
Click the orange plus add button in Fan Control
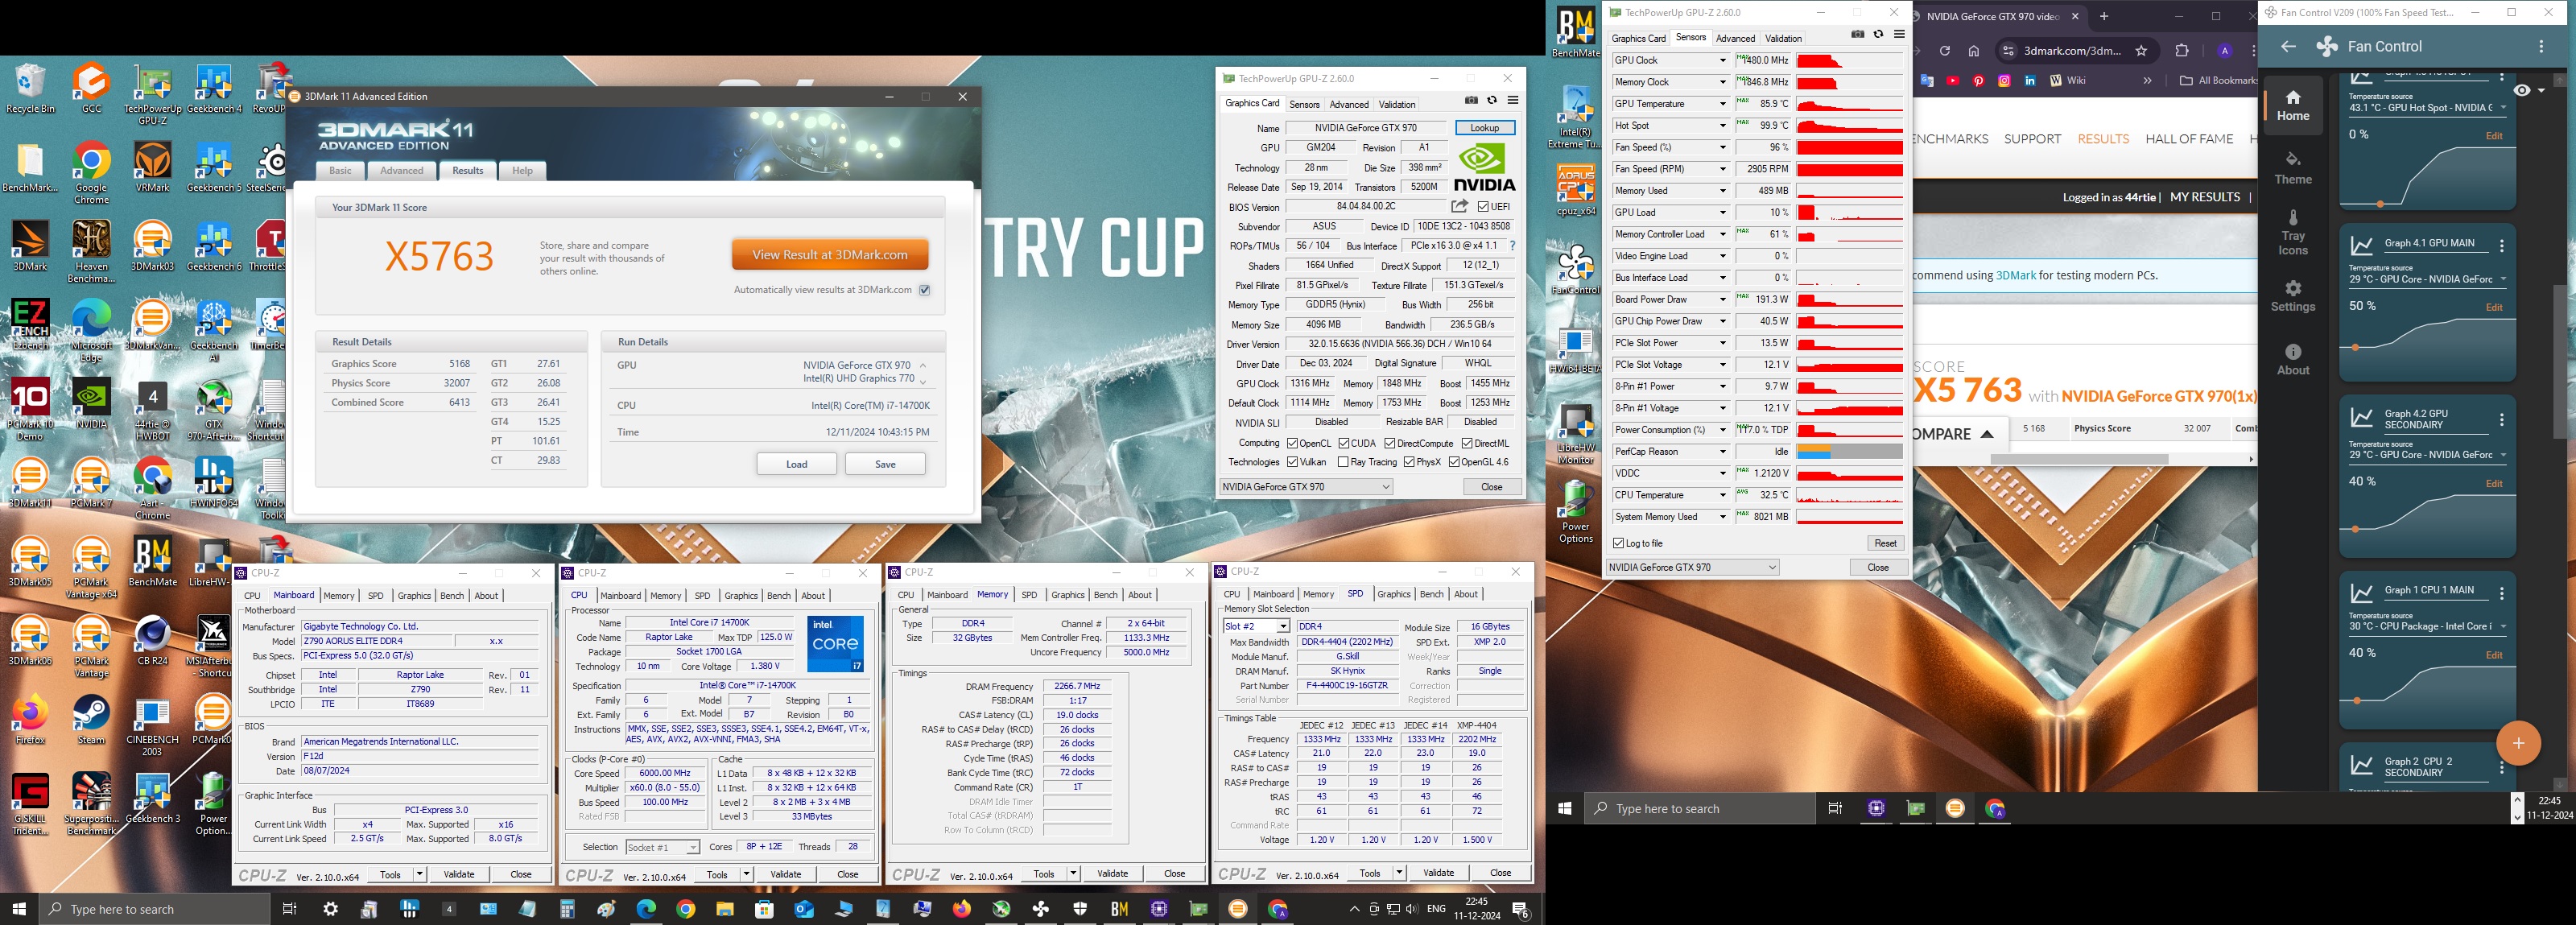pyautogui.click(x=2518, y=743)
